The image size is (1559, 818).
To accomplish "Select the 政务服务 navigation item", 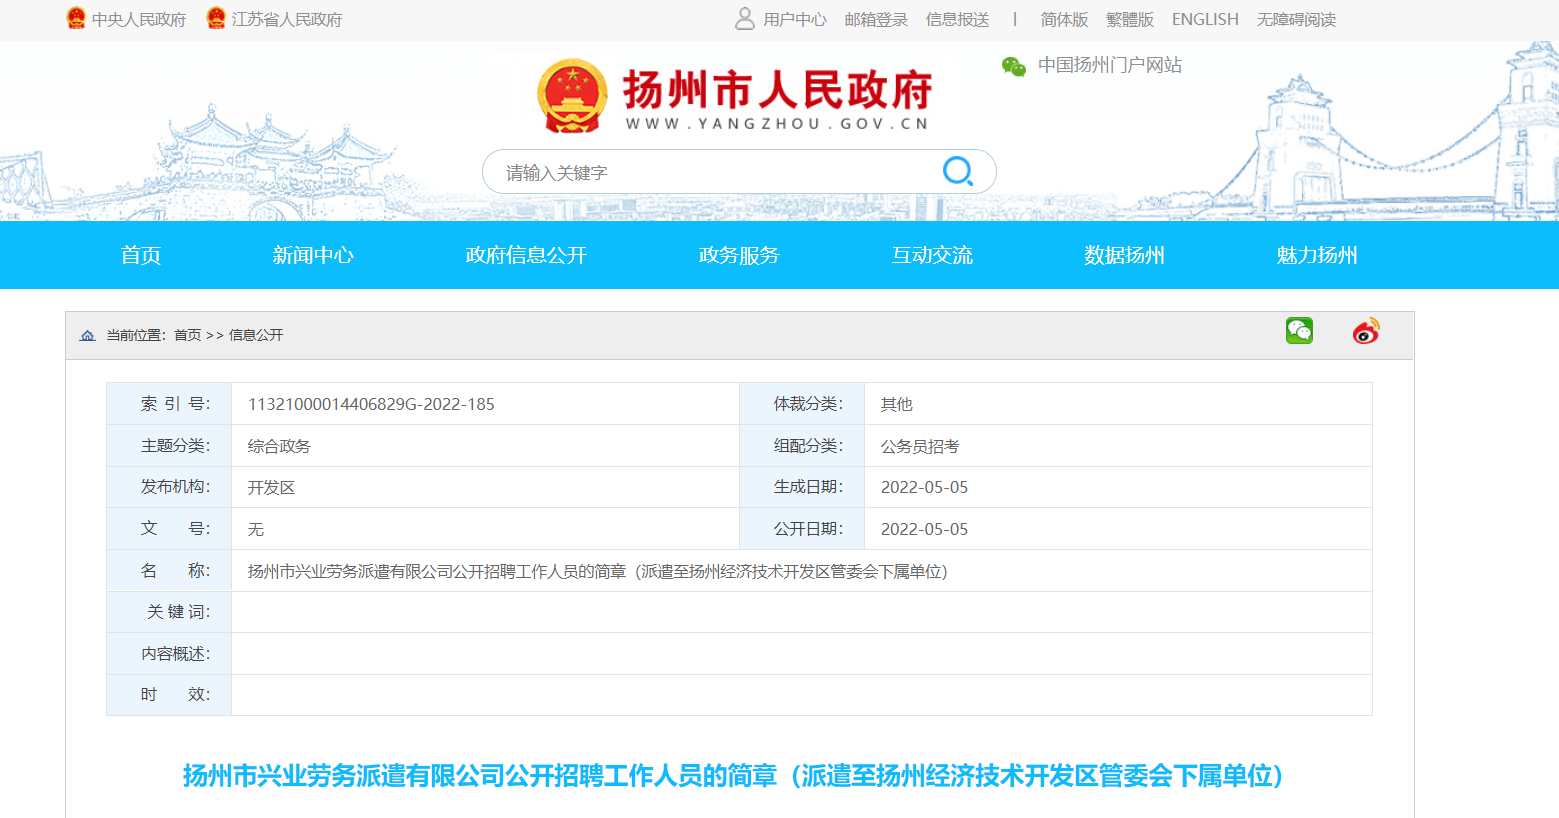I will 738,255.
